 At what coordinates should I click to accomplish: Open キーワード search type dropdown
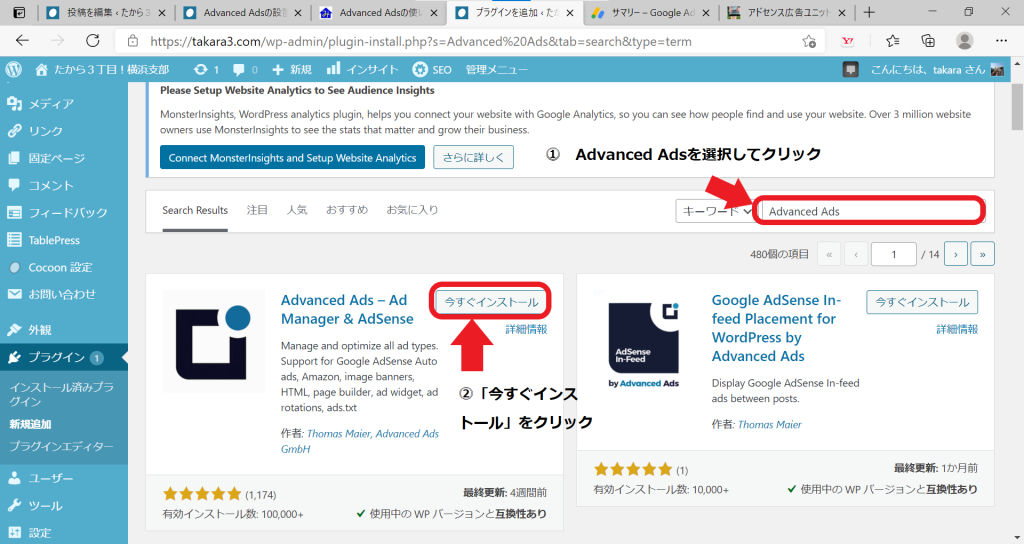[714, 211]
